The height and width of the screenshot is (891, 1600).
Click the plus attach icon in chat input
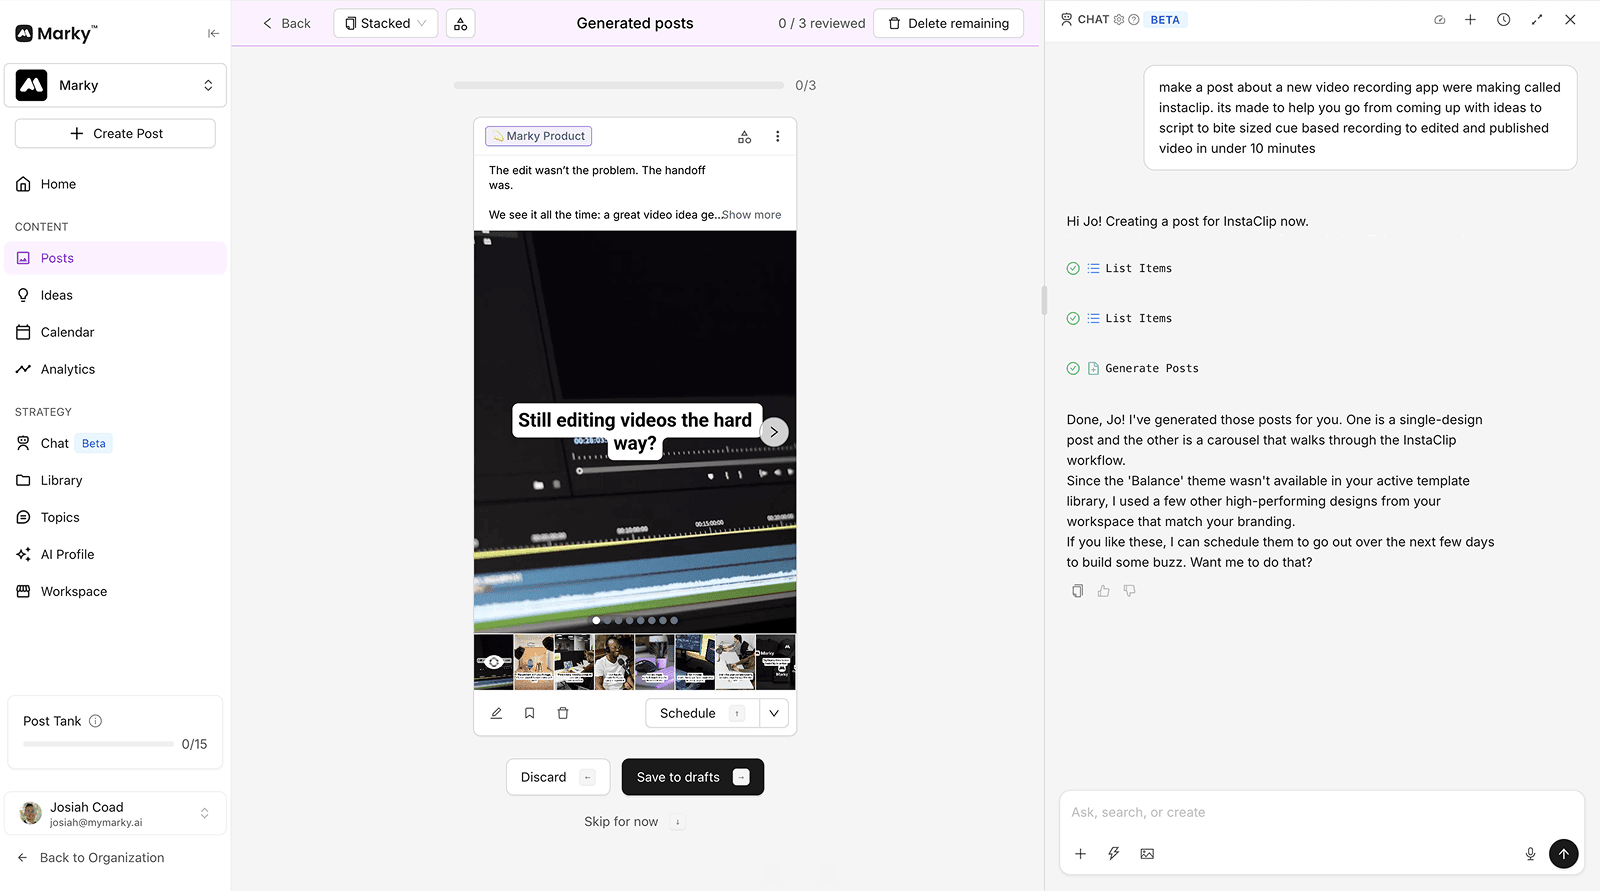click(x=1080, y=853)
